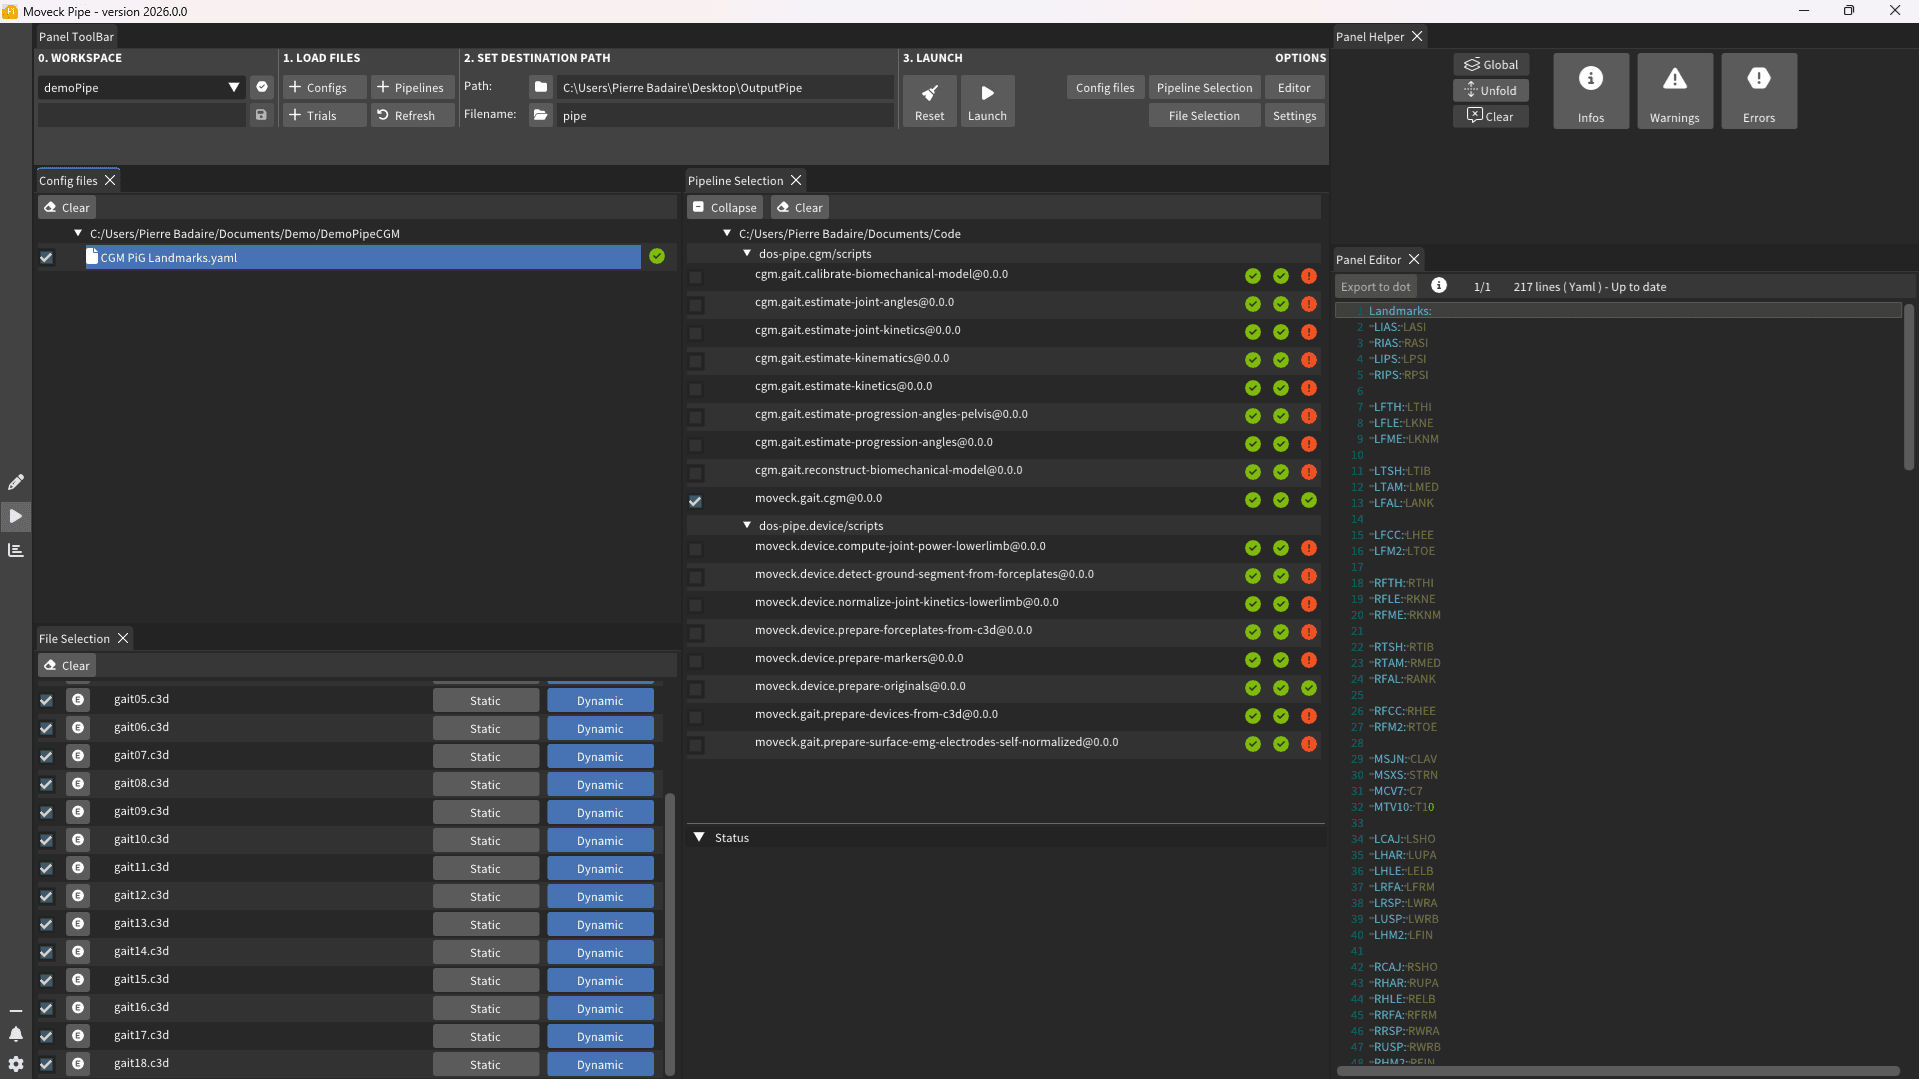Uncheck gait12.c3d file
Image resolution: width=1919 pixels, height=1079 pixels.
(x=46, y=896)
